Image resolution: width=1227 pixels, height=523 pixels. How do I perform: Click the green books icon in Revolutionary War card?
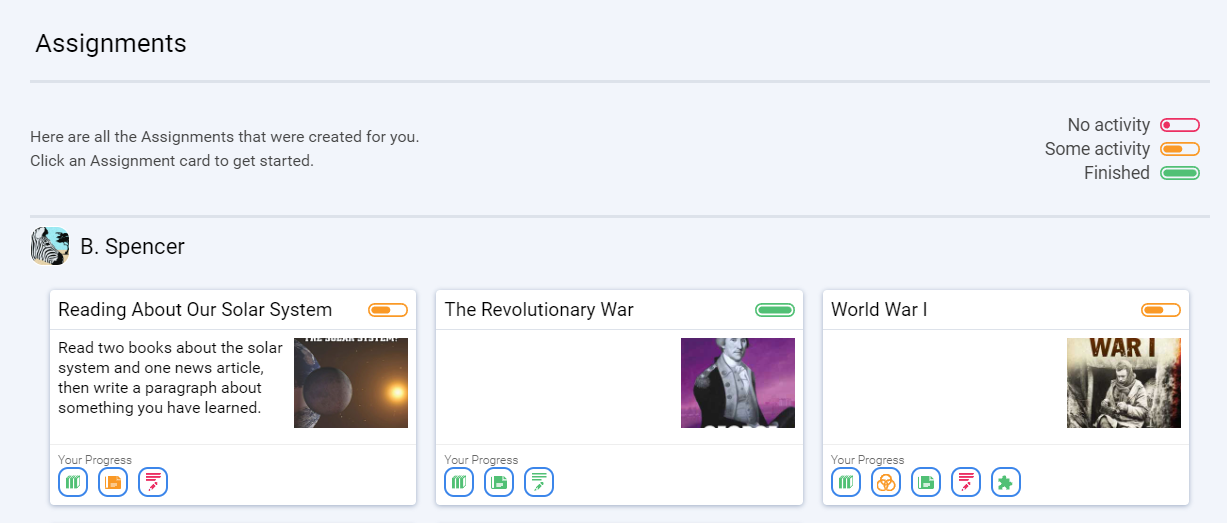pyautogui.click(x=459, y=482)
